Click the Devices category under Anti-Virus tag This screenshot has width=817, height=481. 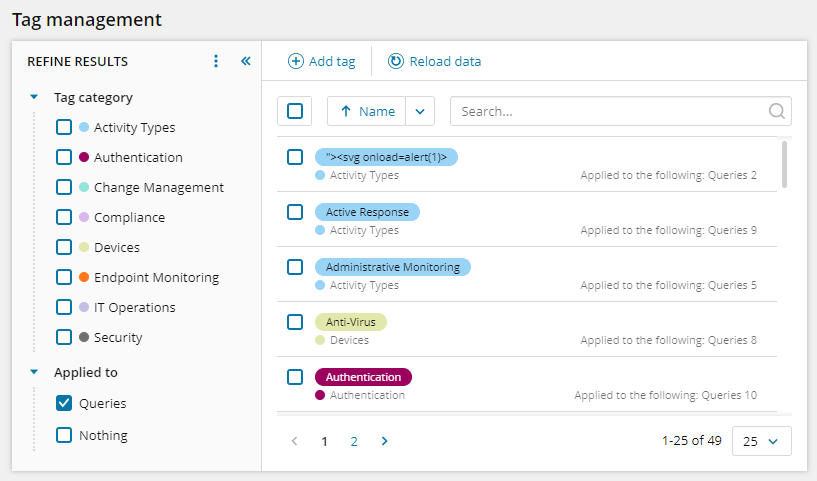click(x=349, y=340)
